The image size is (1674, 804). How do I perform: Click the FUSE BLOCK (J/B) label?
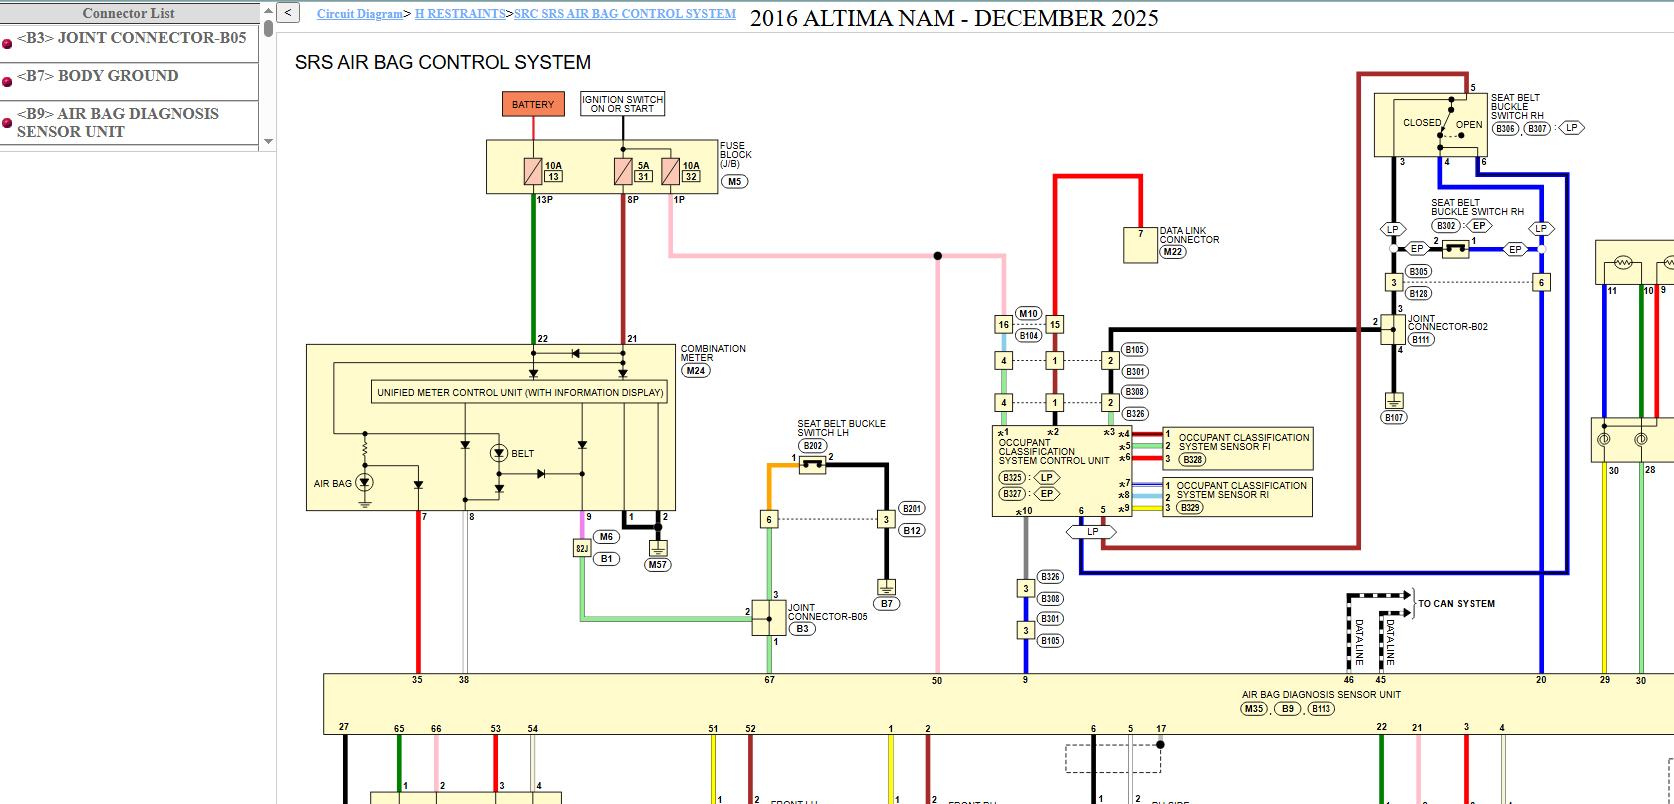point(736,155)
